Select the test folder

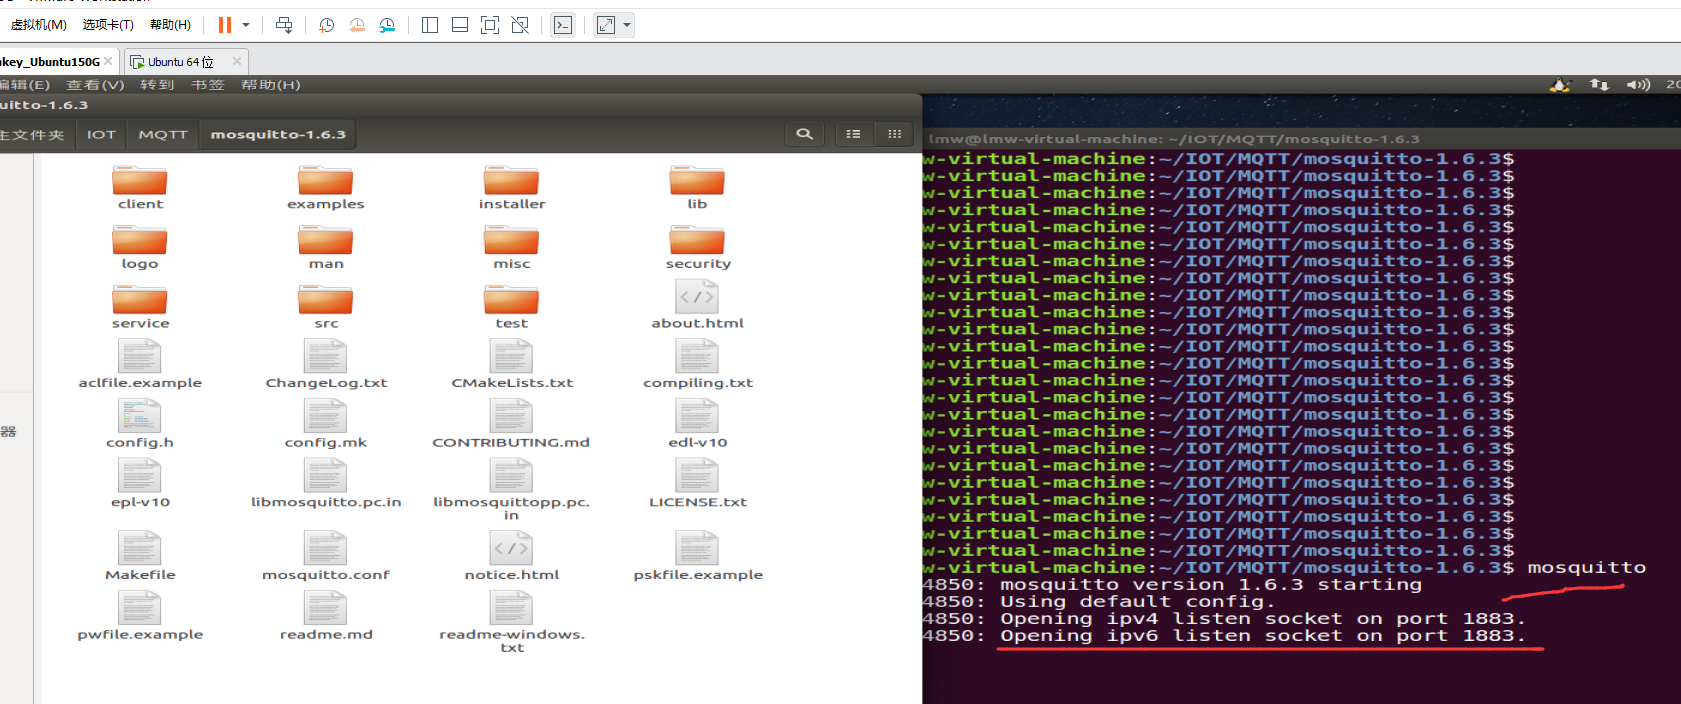512,308
